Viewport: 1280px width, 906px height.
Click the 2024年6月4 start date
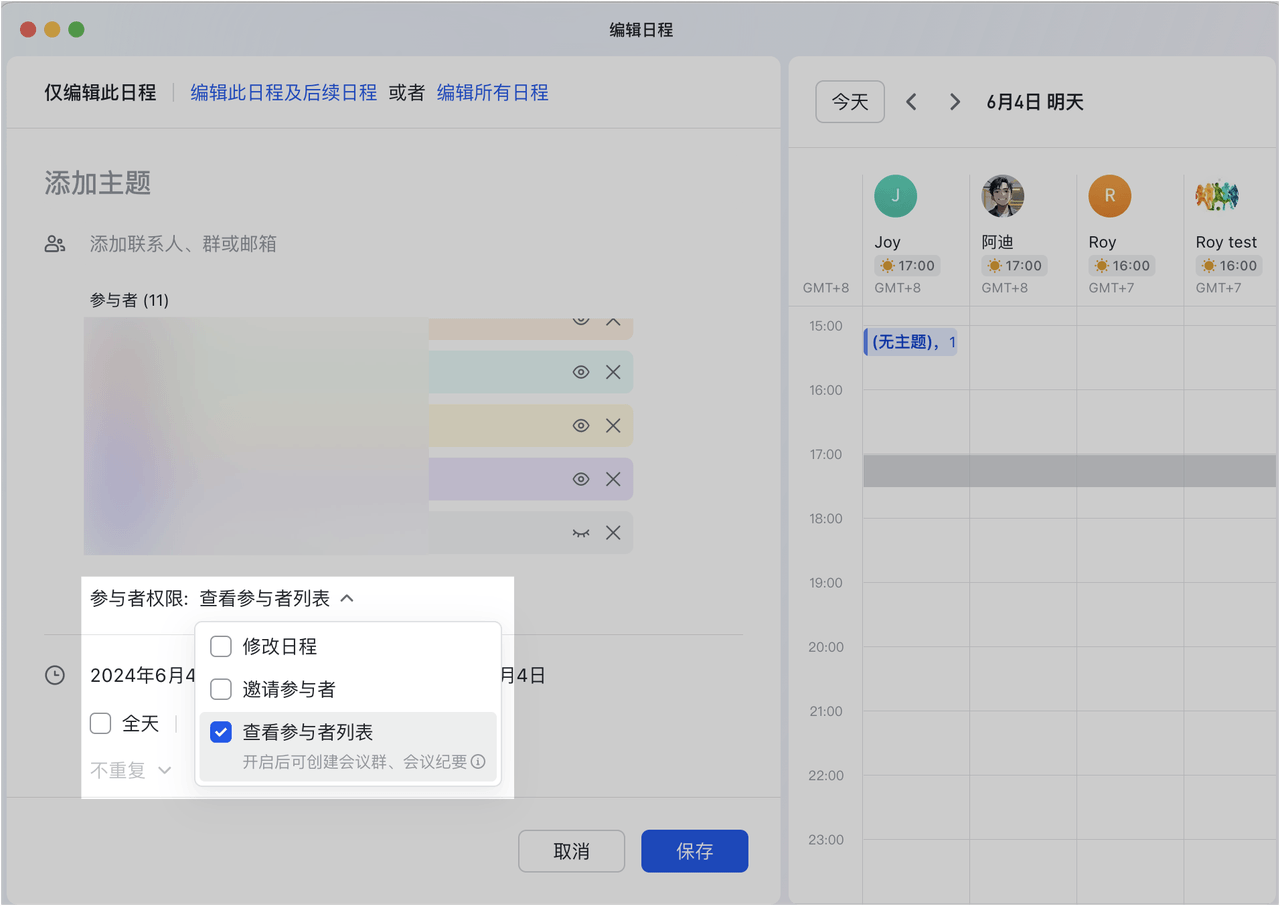tap(142, 676)
